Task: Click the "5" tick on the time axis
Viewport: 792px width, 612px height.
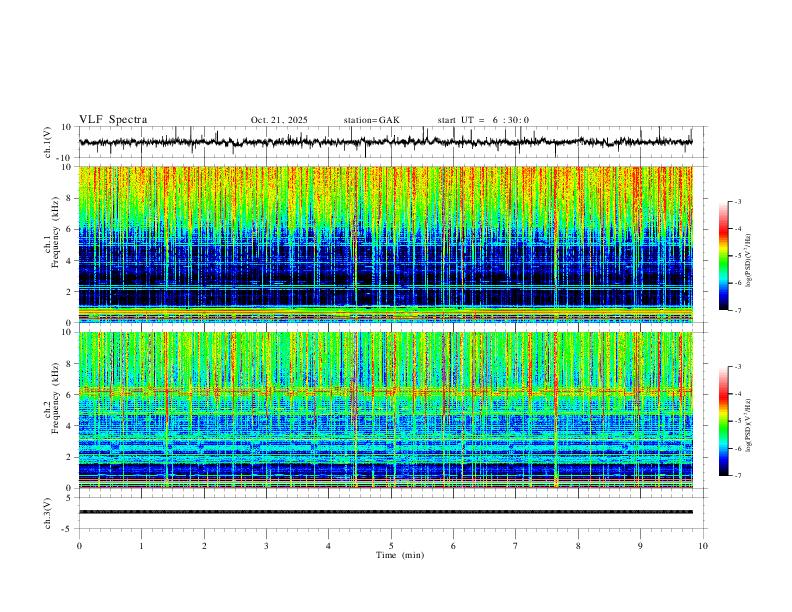Action: tap(391, 546)
